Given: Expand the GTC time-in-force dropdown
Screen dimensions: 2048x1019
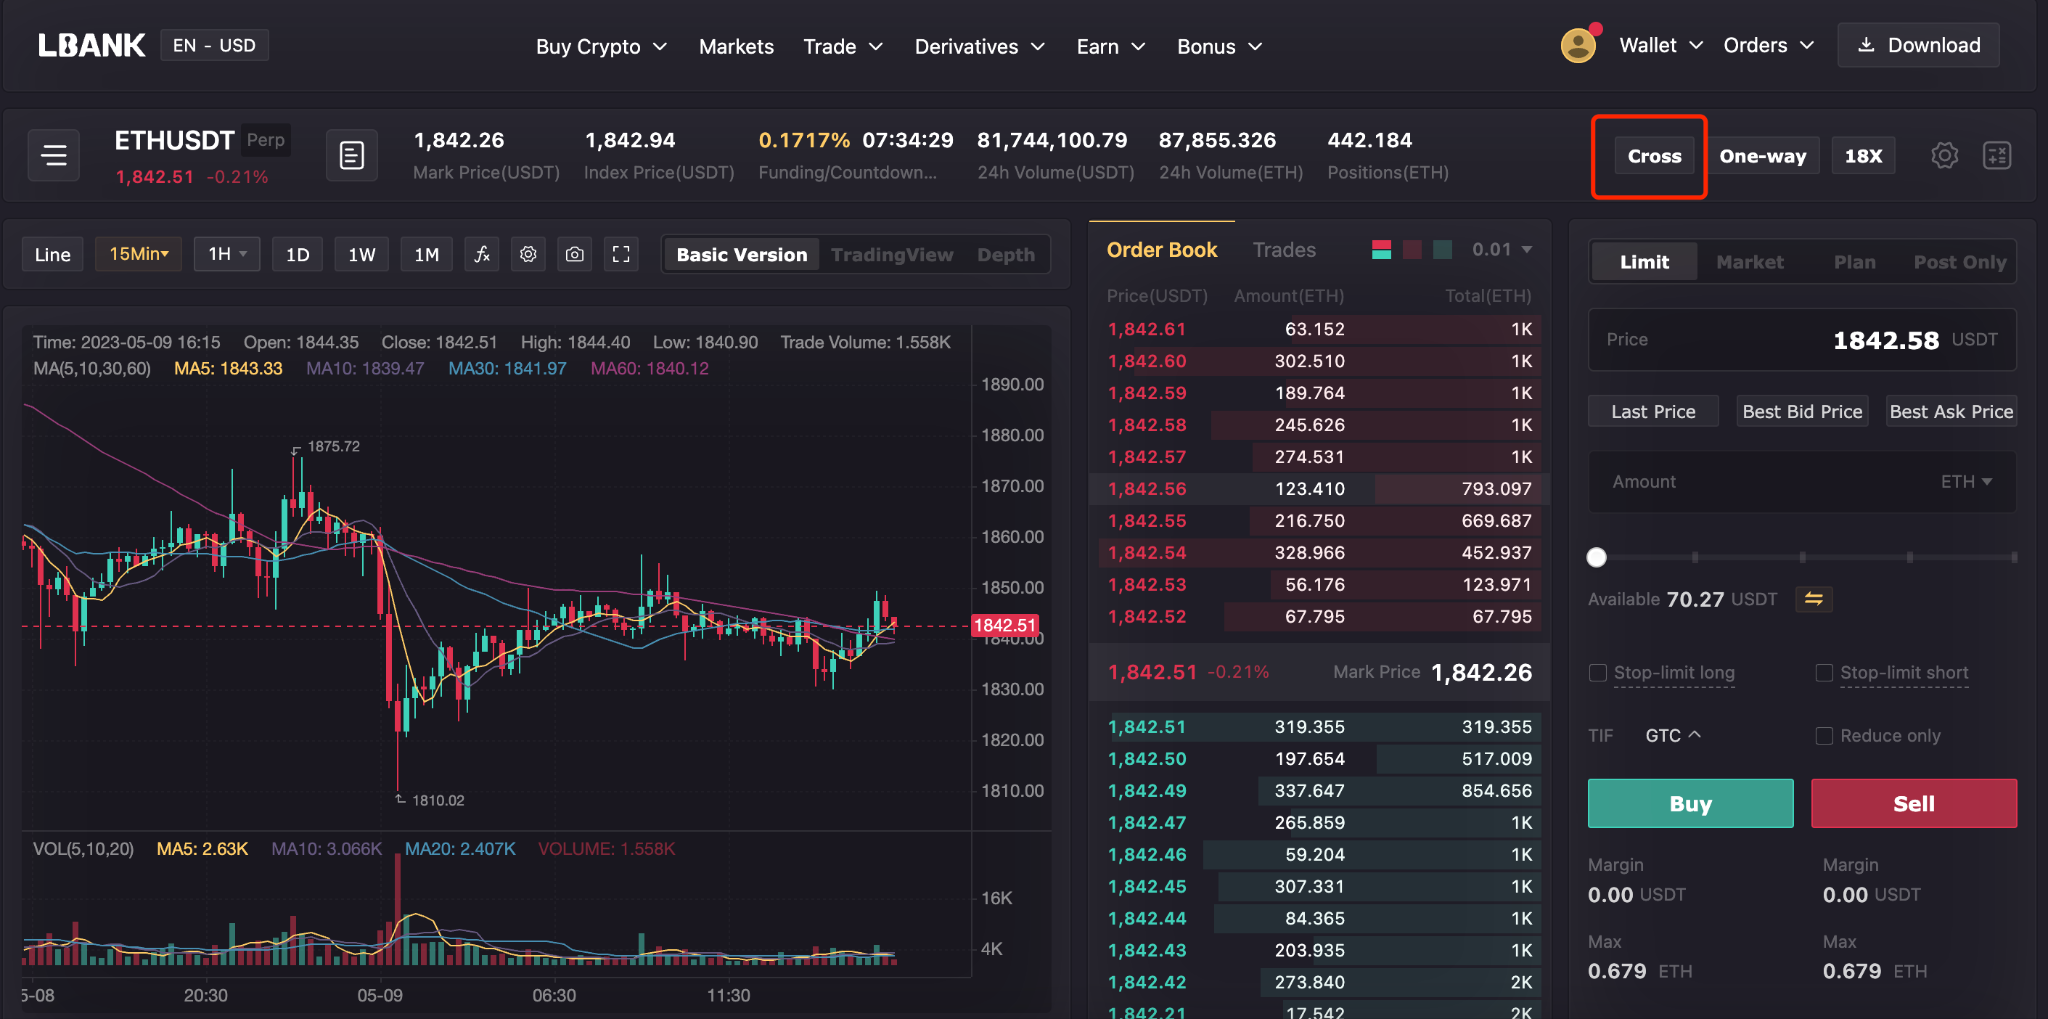Looking at the screenshot, I should [1673, 735].
